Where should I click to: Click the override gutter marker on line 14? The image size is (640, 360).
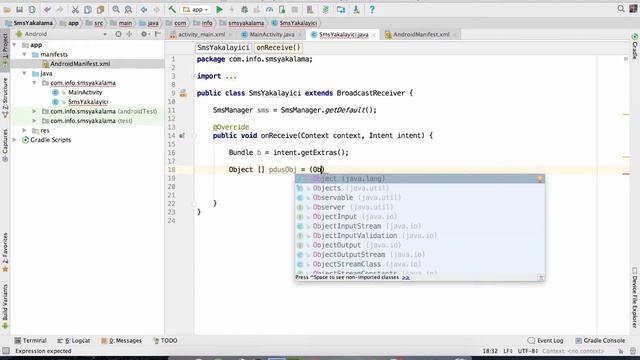click(182, 136)
